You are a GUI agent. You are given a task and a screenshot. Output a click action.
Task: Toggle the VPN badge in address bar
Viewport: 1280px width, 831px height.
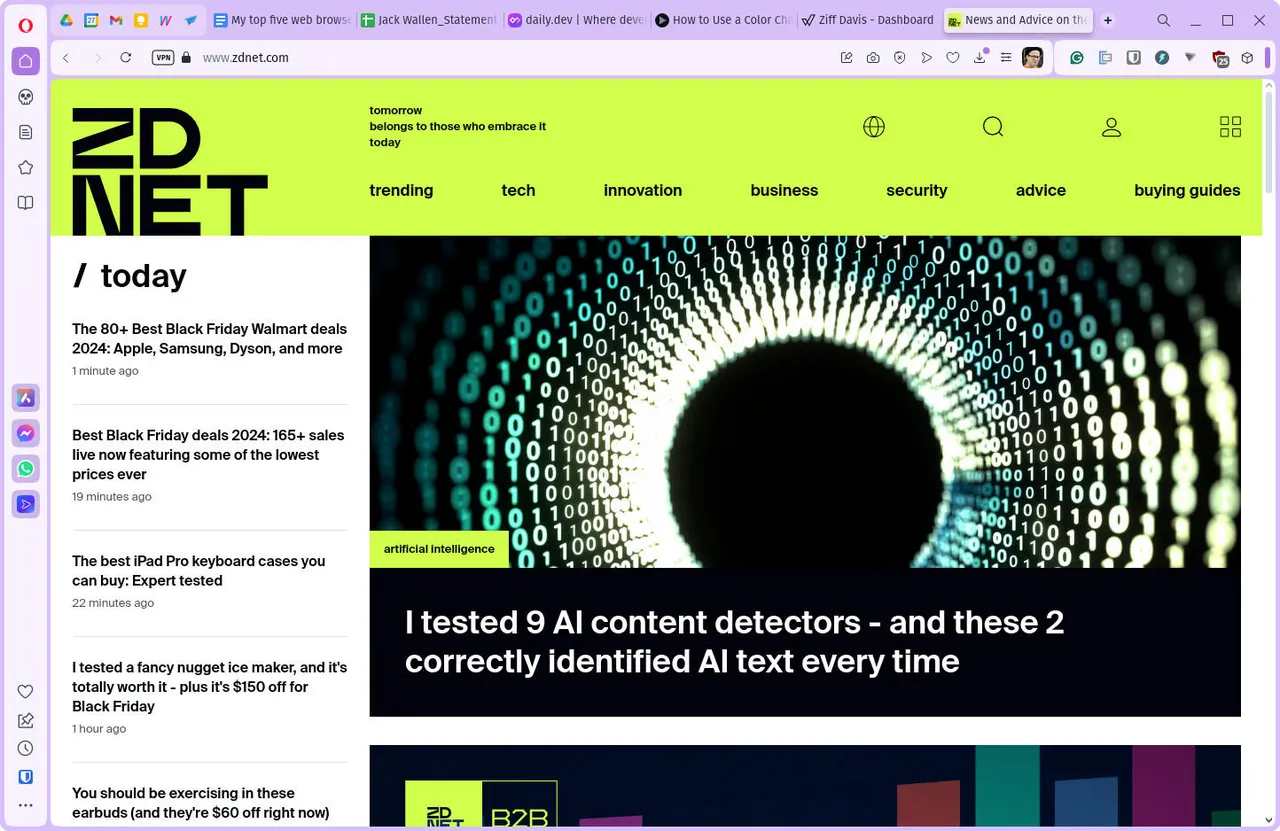[163, 58]
